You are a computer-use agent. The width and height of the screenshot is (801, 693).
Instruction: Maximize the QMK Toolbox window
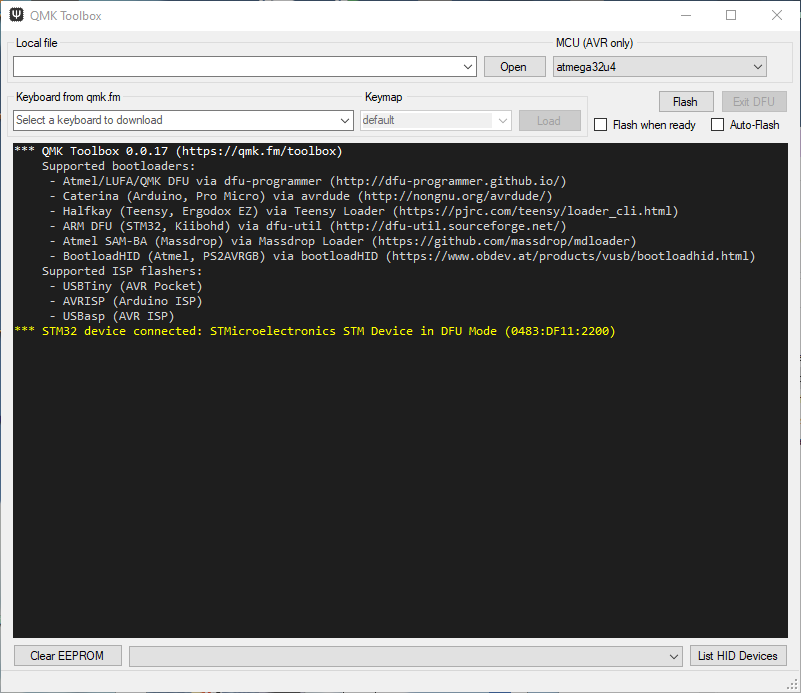point(731,16)
